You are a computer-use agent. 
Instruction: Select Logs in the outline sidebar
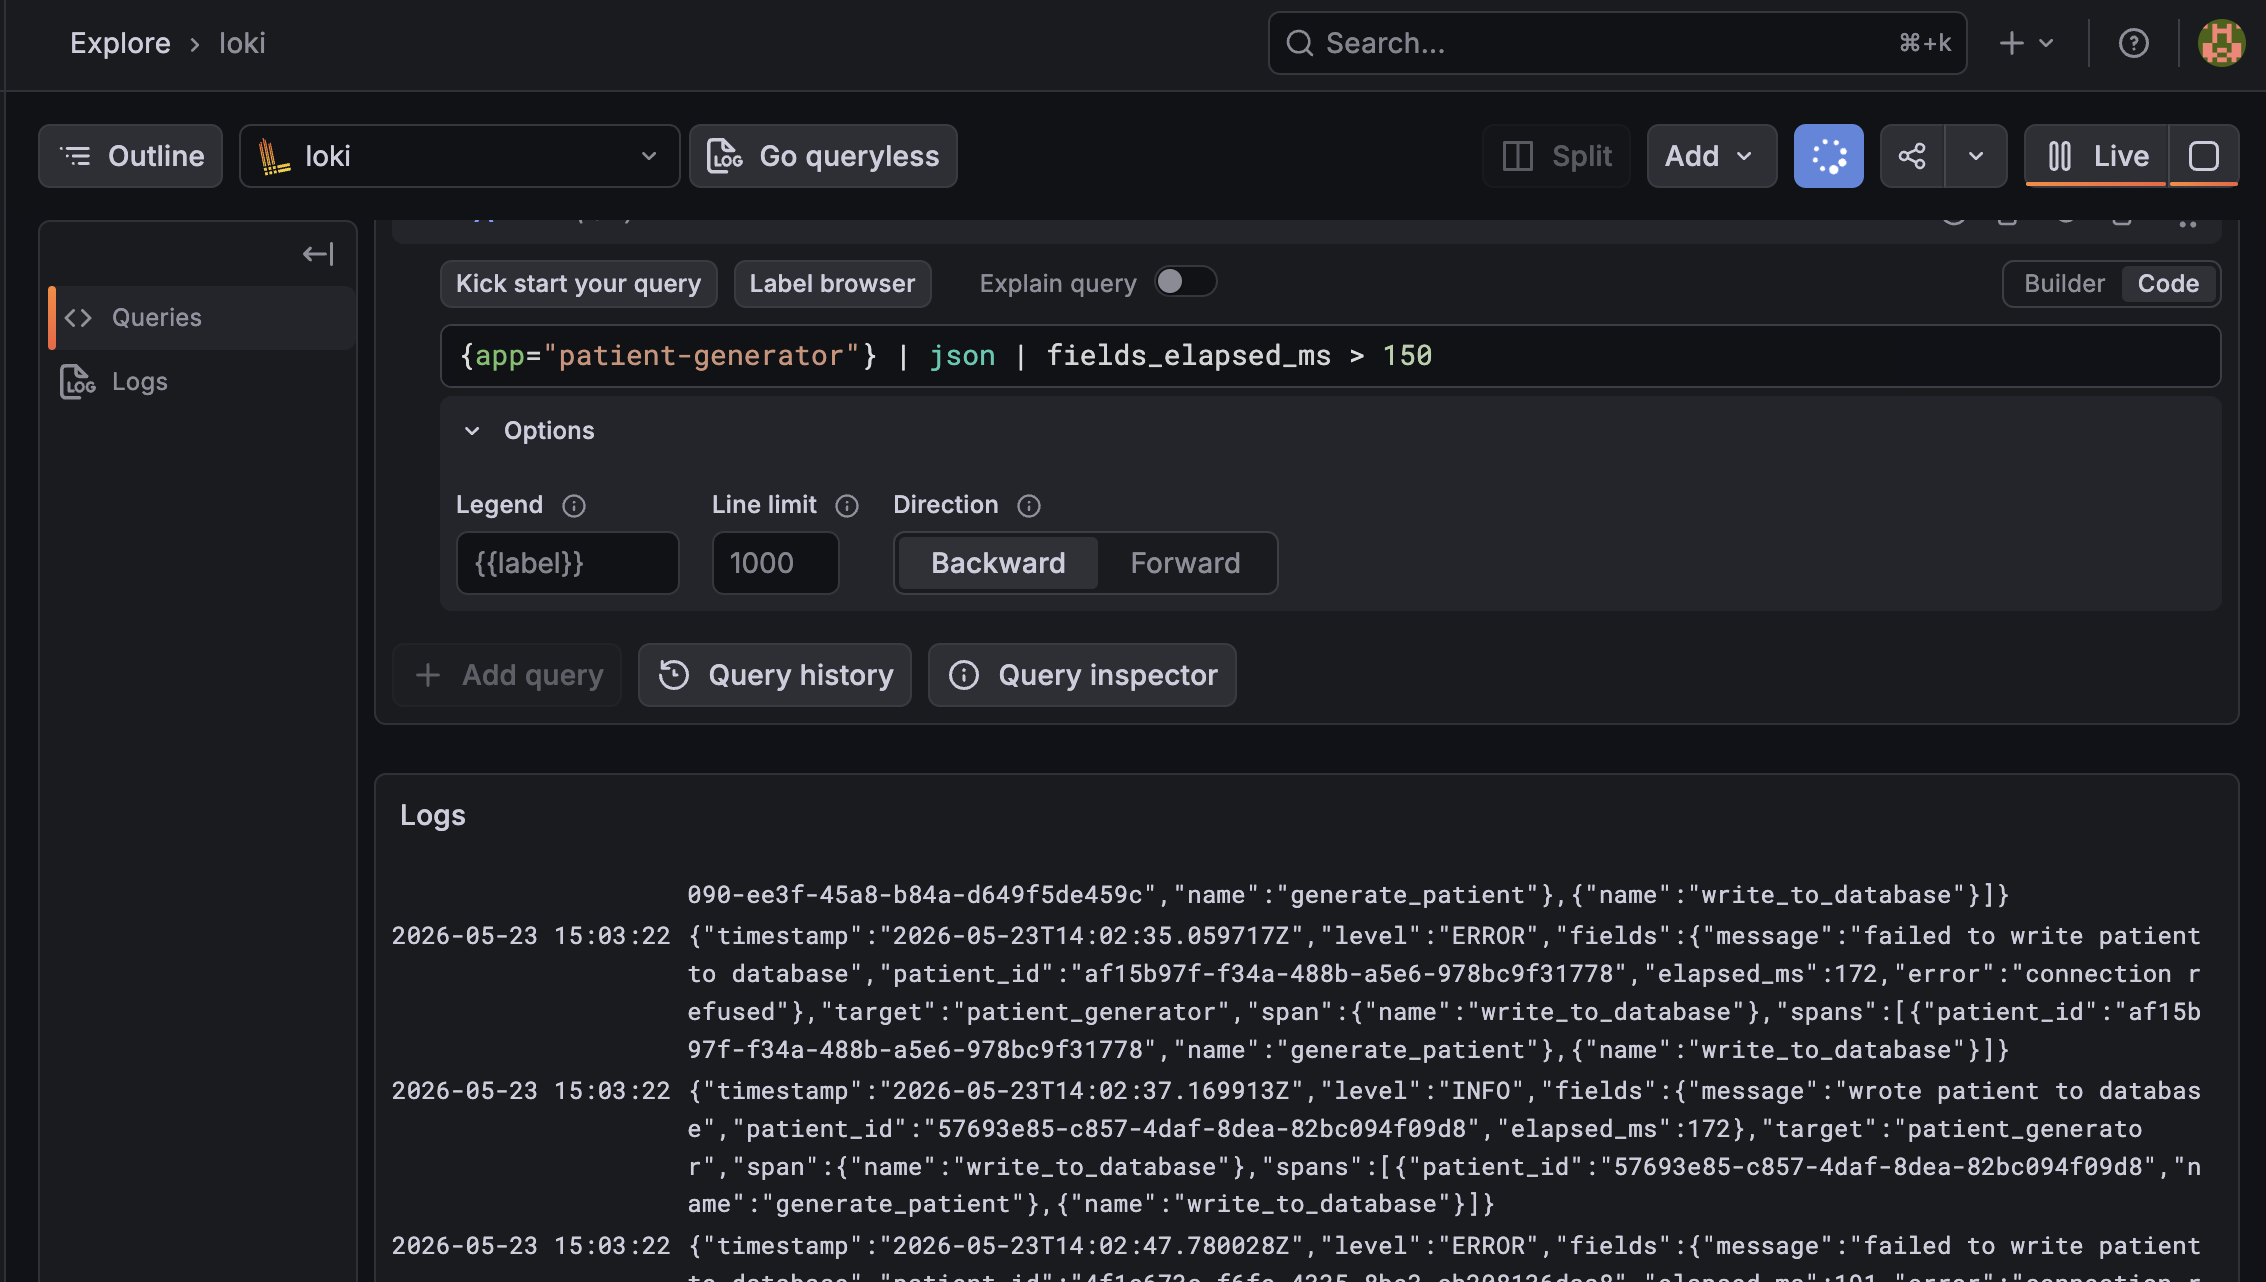203,382
